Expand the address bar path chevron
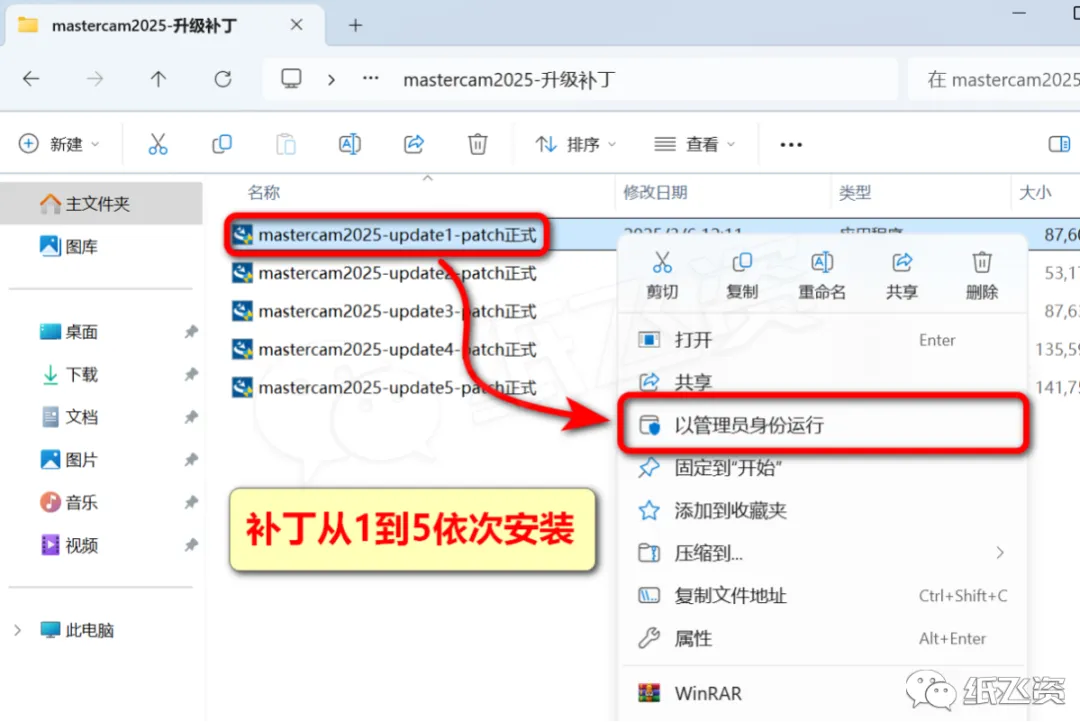Screen dimensions: 1080x722 (331, 80)
